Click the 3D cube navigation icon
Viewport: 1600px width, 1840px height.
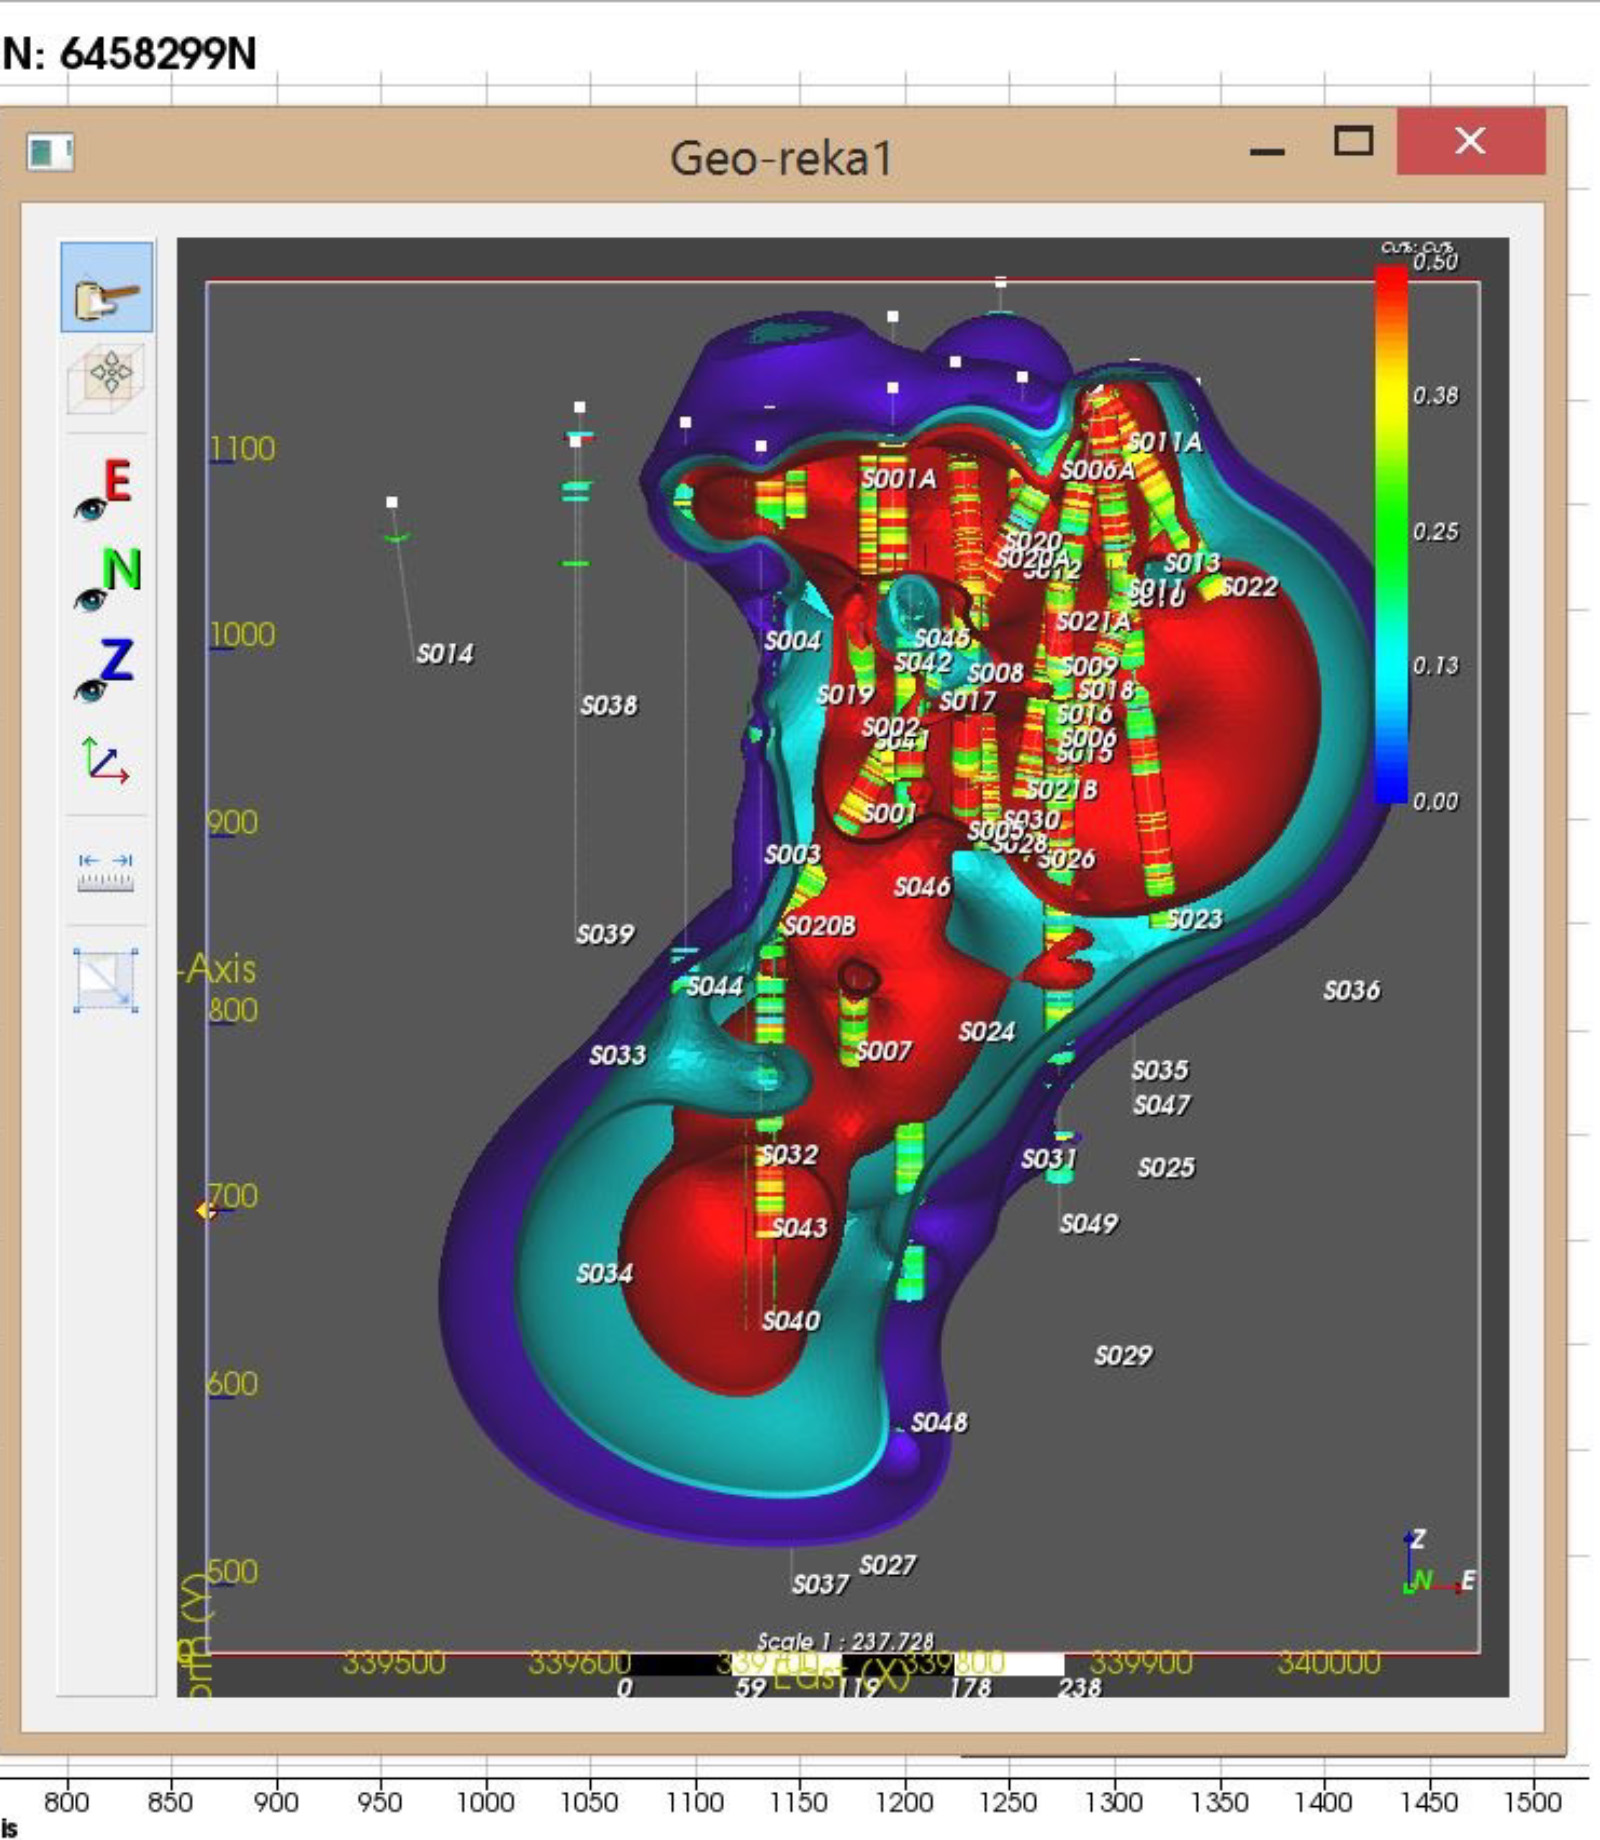pos(106,379)
